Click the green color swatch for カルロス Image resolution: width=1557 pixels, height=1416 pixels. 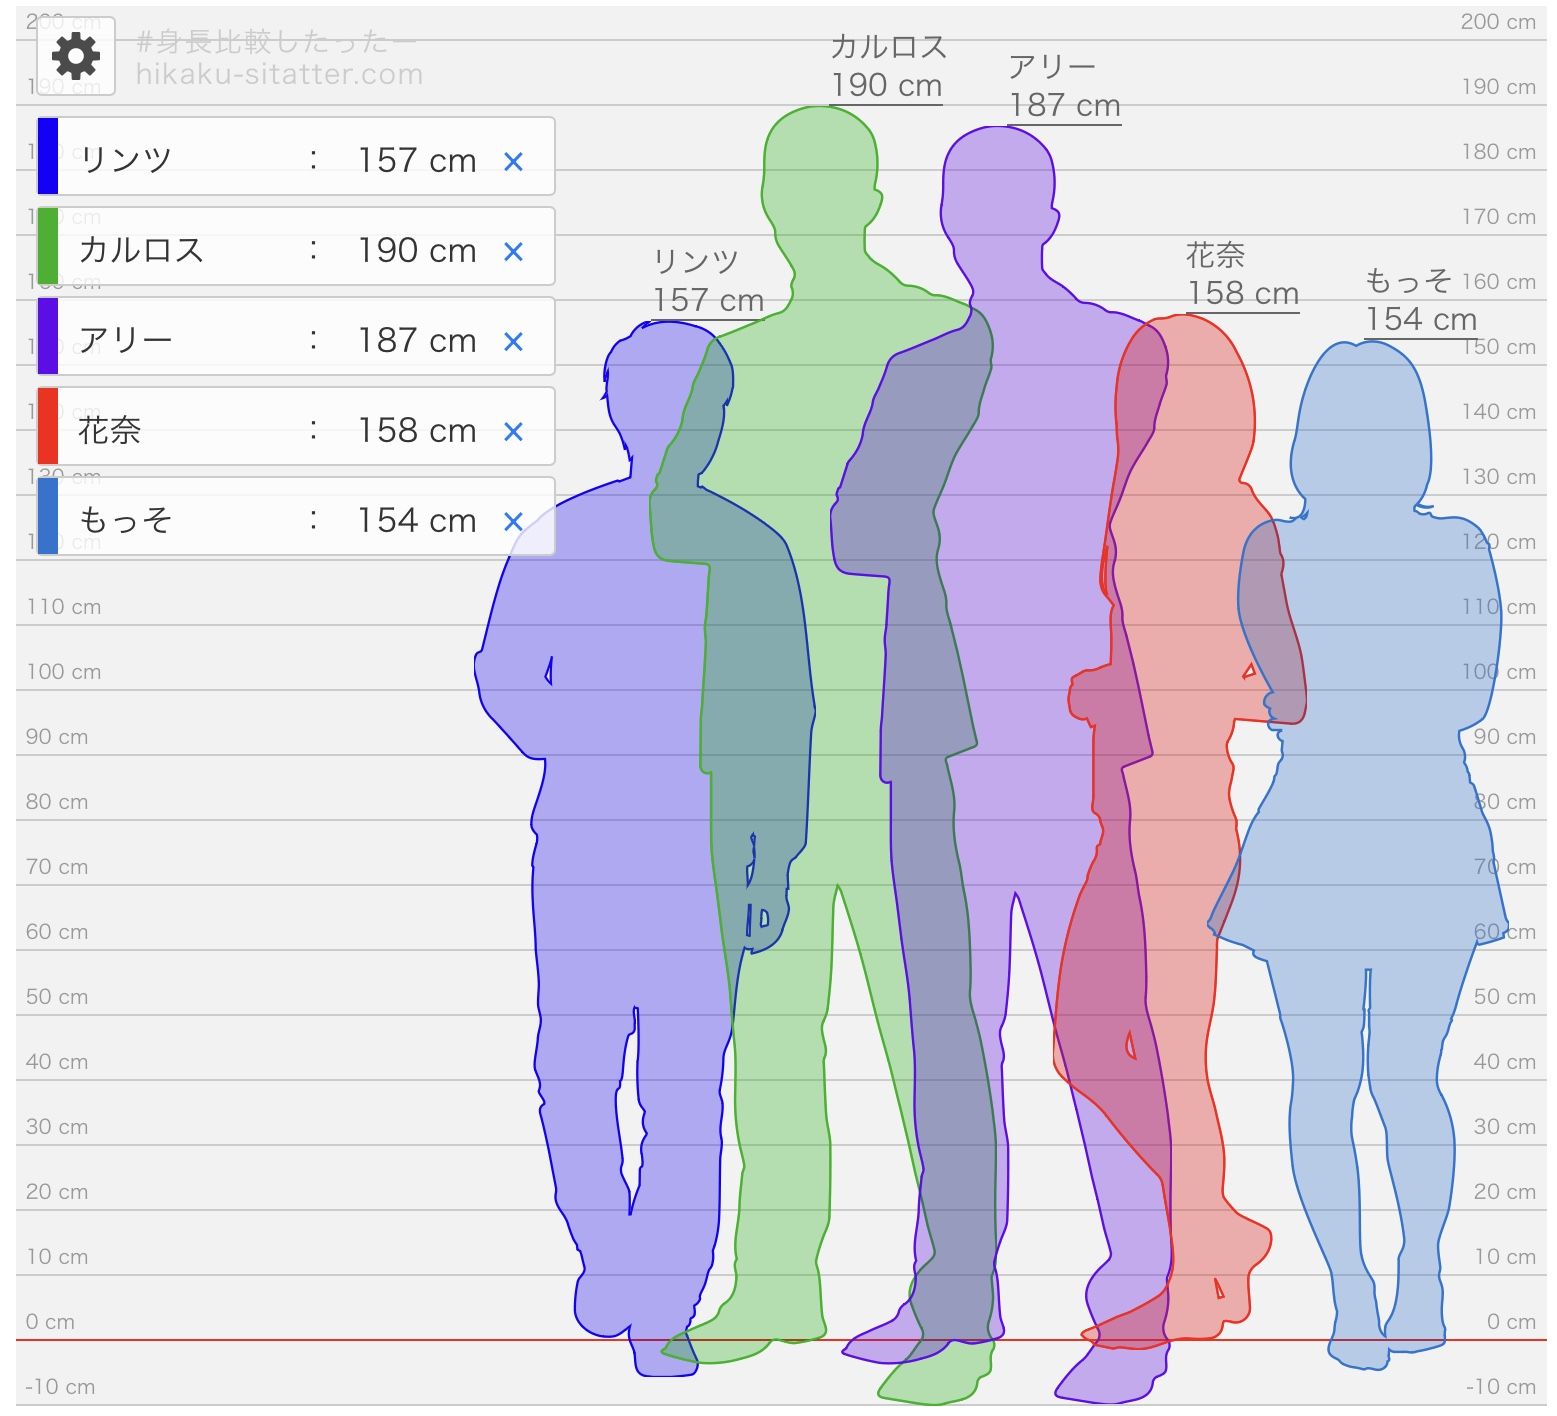click(48, 246)
